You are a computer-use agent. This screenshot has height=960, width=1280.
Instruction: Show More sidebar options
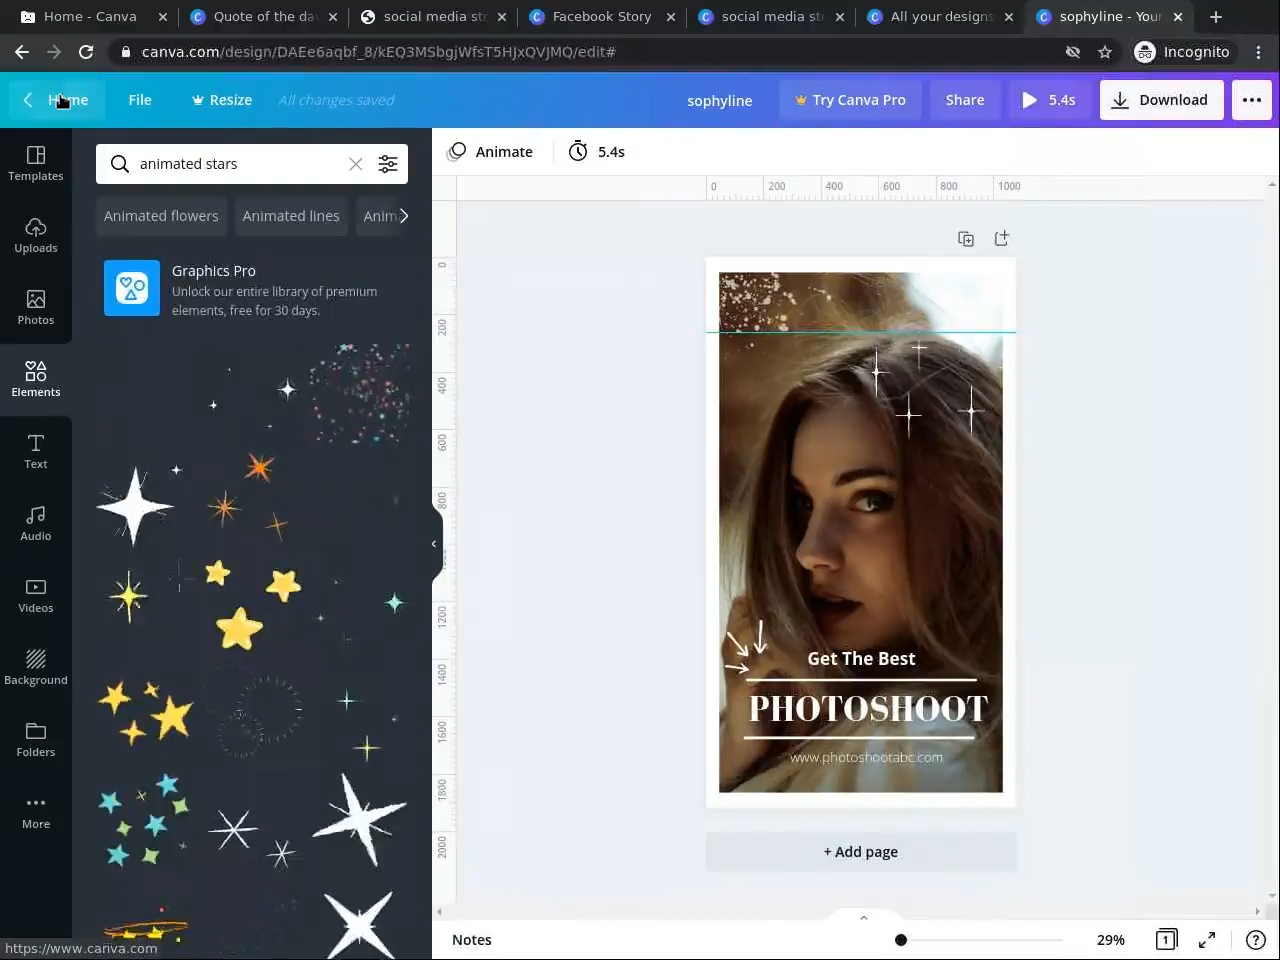[x=36, y=811]
